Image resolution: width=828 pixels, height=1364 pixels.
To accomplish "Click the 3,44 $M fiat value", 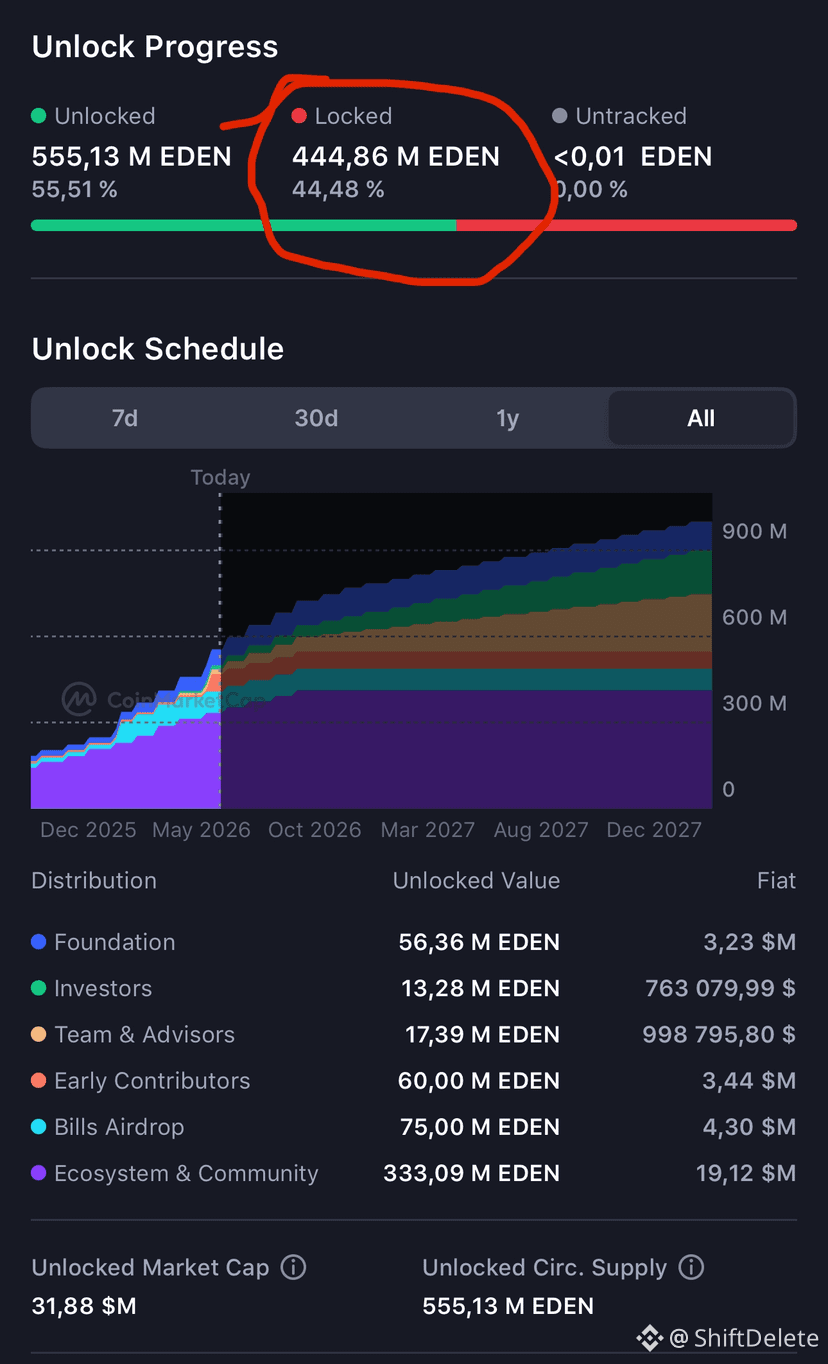I will tap(750, 1081).
